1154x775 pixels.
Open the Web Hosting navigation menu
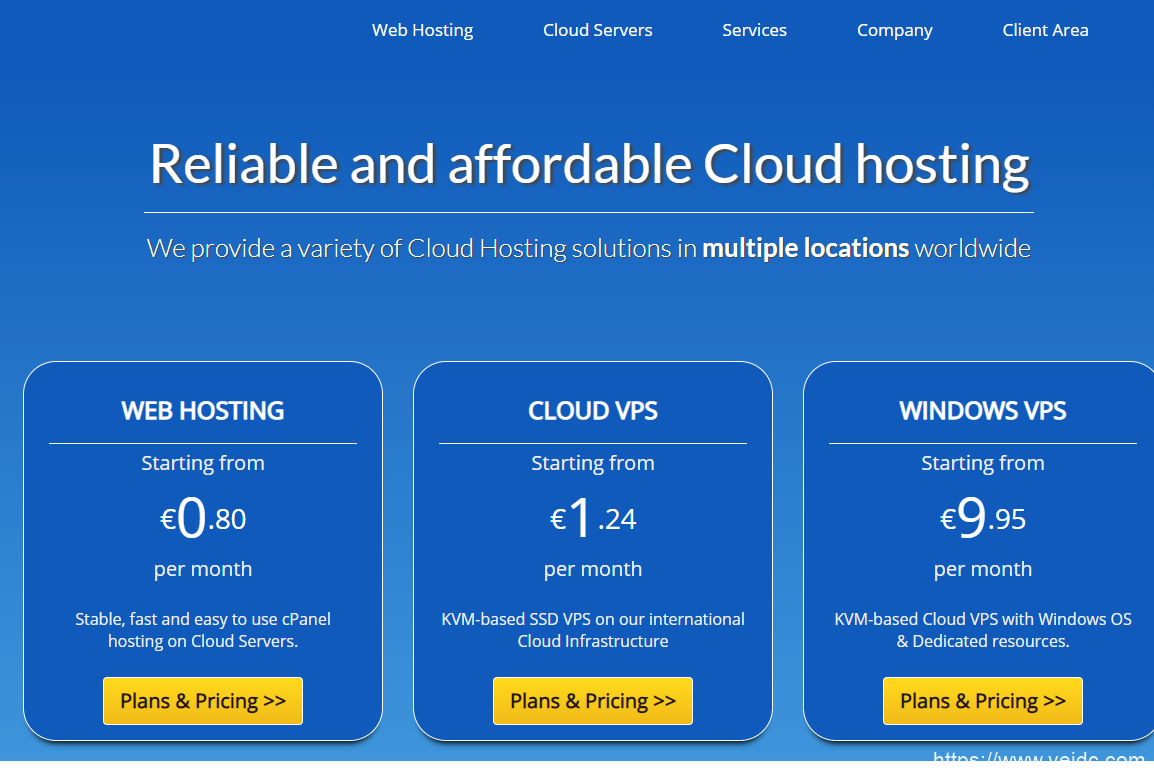click(x=422, y=30)
